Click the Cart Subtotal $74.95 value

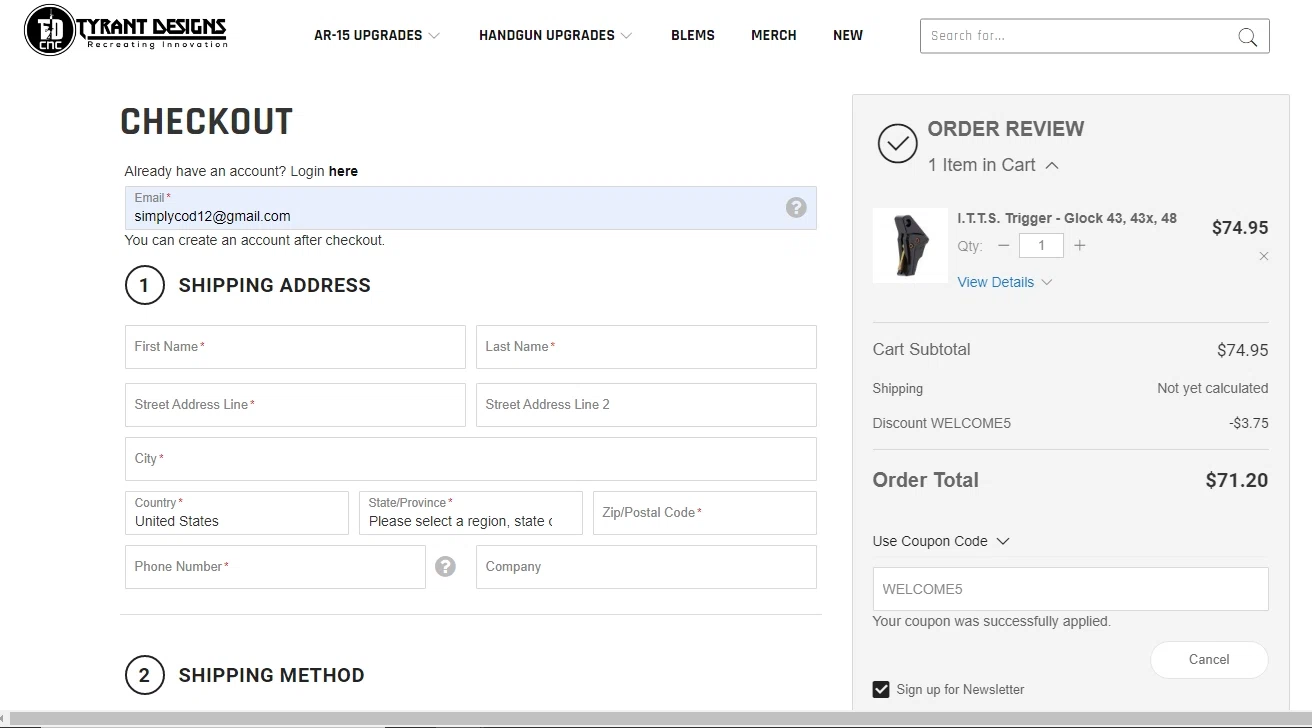click(x=1243, y=350)
